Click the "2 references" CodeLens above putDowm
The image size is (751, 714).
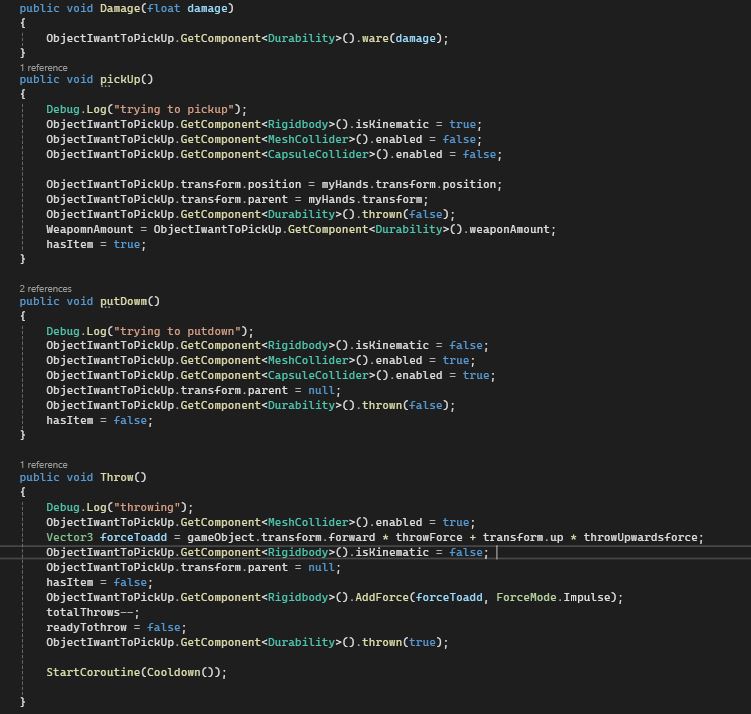[x=46, y=289]
